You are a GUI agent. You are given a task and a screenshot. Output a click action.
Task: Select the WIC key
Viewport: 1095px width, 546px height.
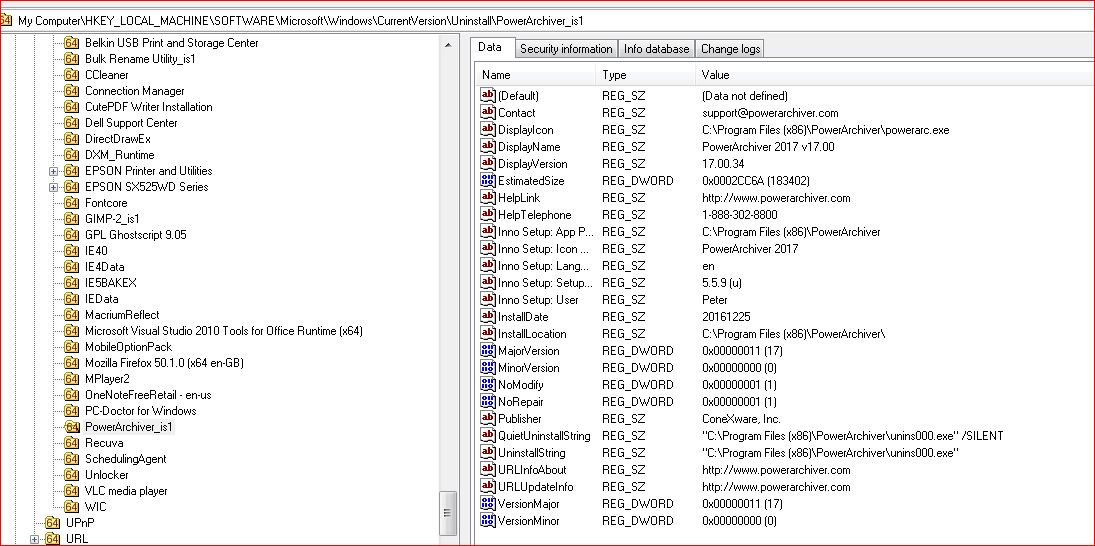coord(96,507)
